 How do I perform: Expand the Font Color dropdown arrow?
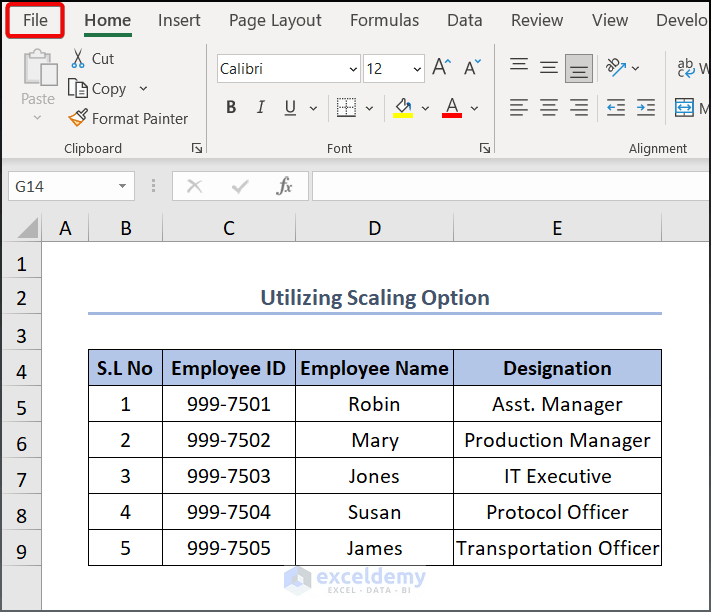tap(474, 108)
